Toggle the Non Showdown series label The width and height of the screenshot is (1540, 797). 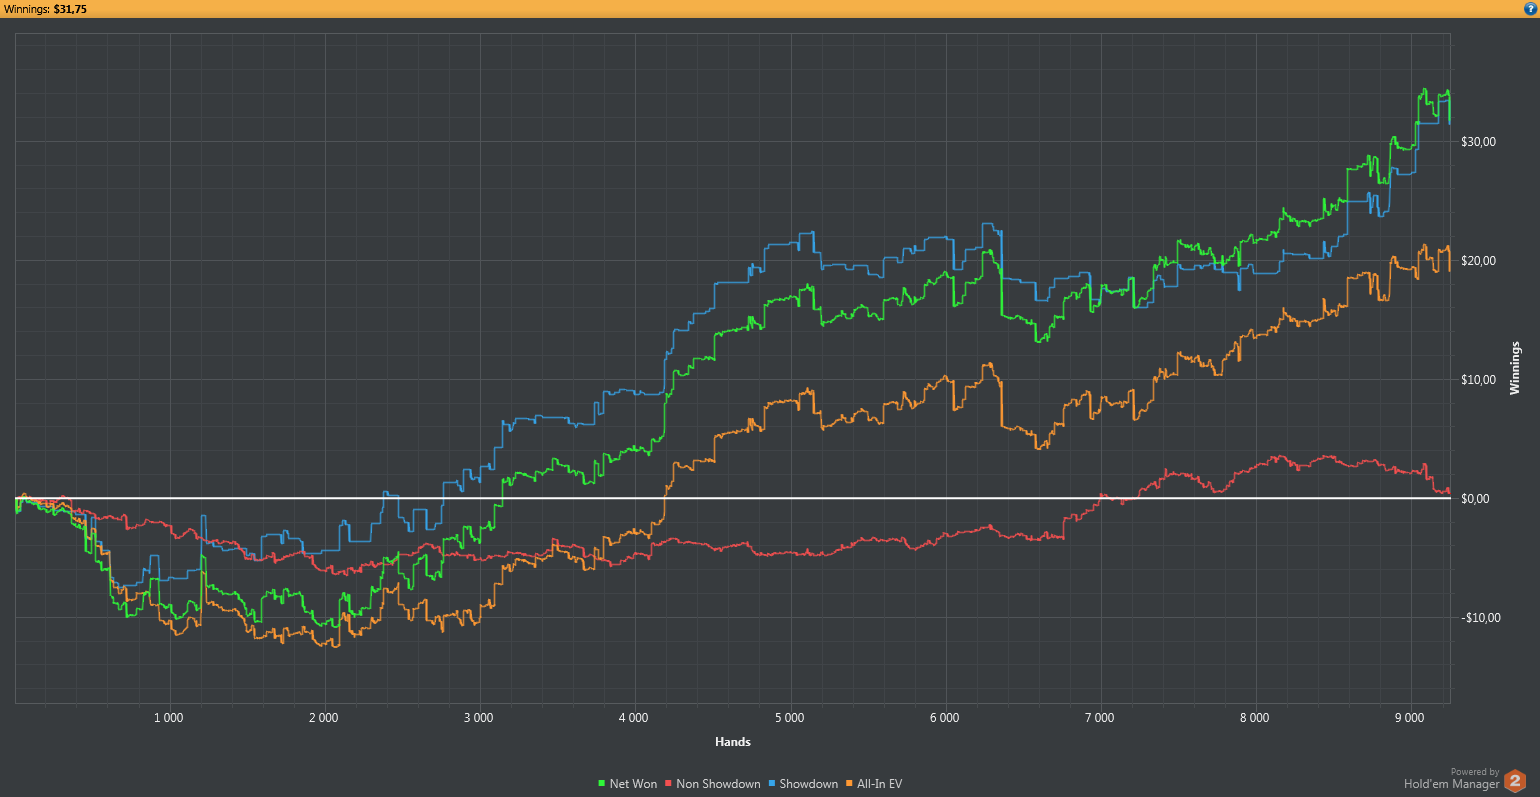click(718, 784)
